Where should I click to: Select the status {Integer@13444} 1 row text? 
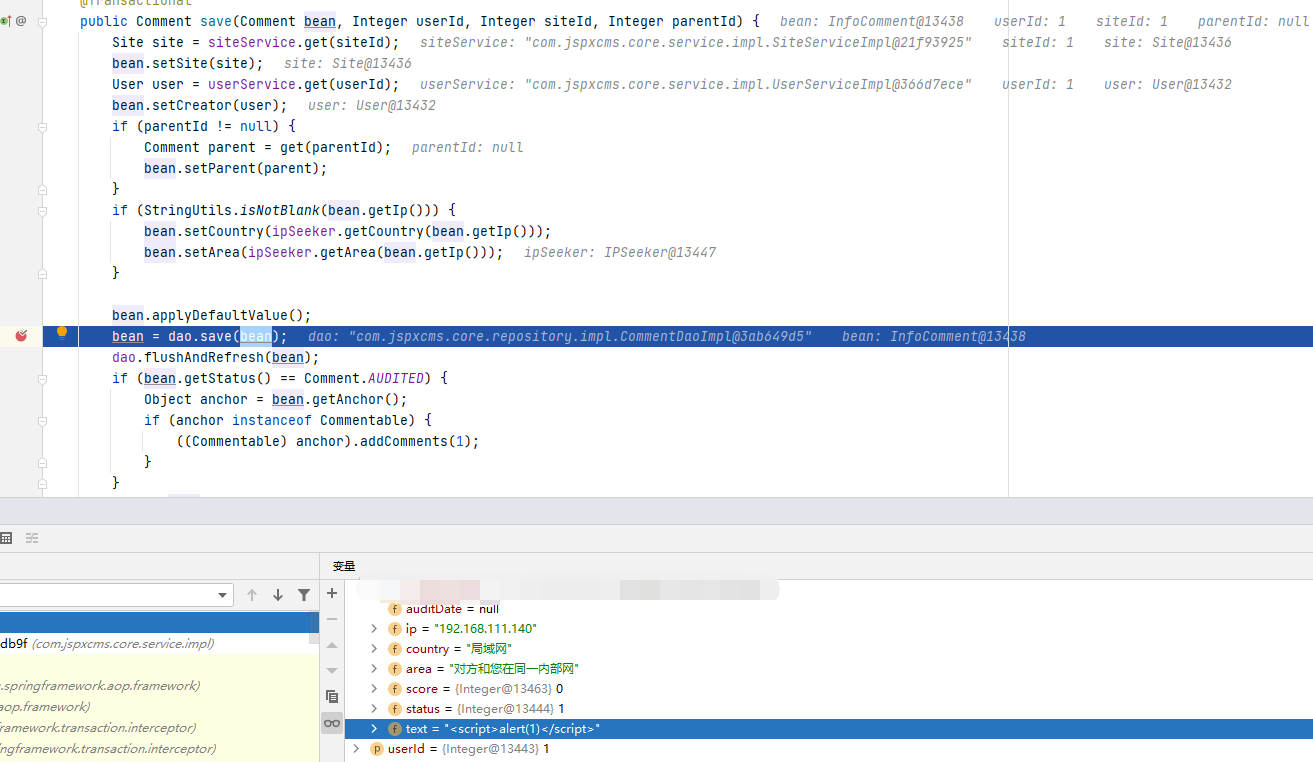(x=485, y=709)
